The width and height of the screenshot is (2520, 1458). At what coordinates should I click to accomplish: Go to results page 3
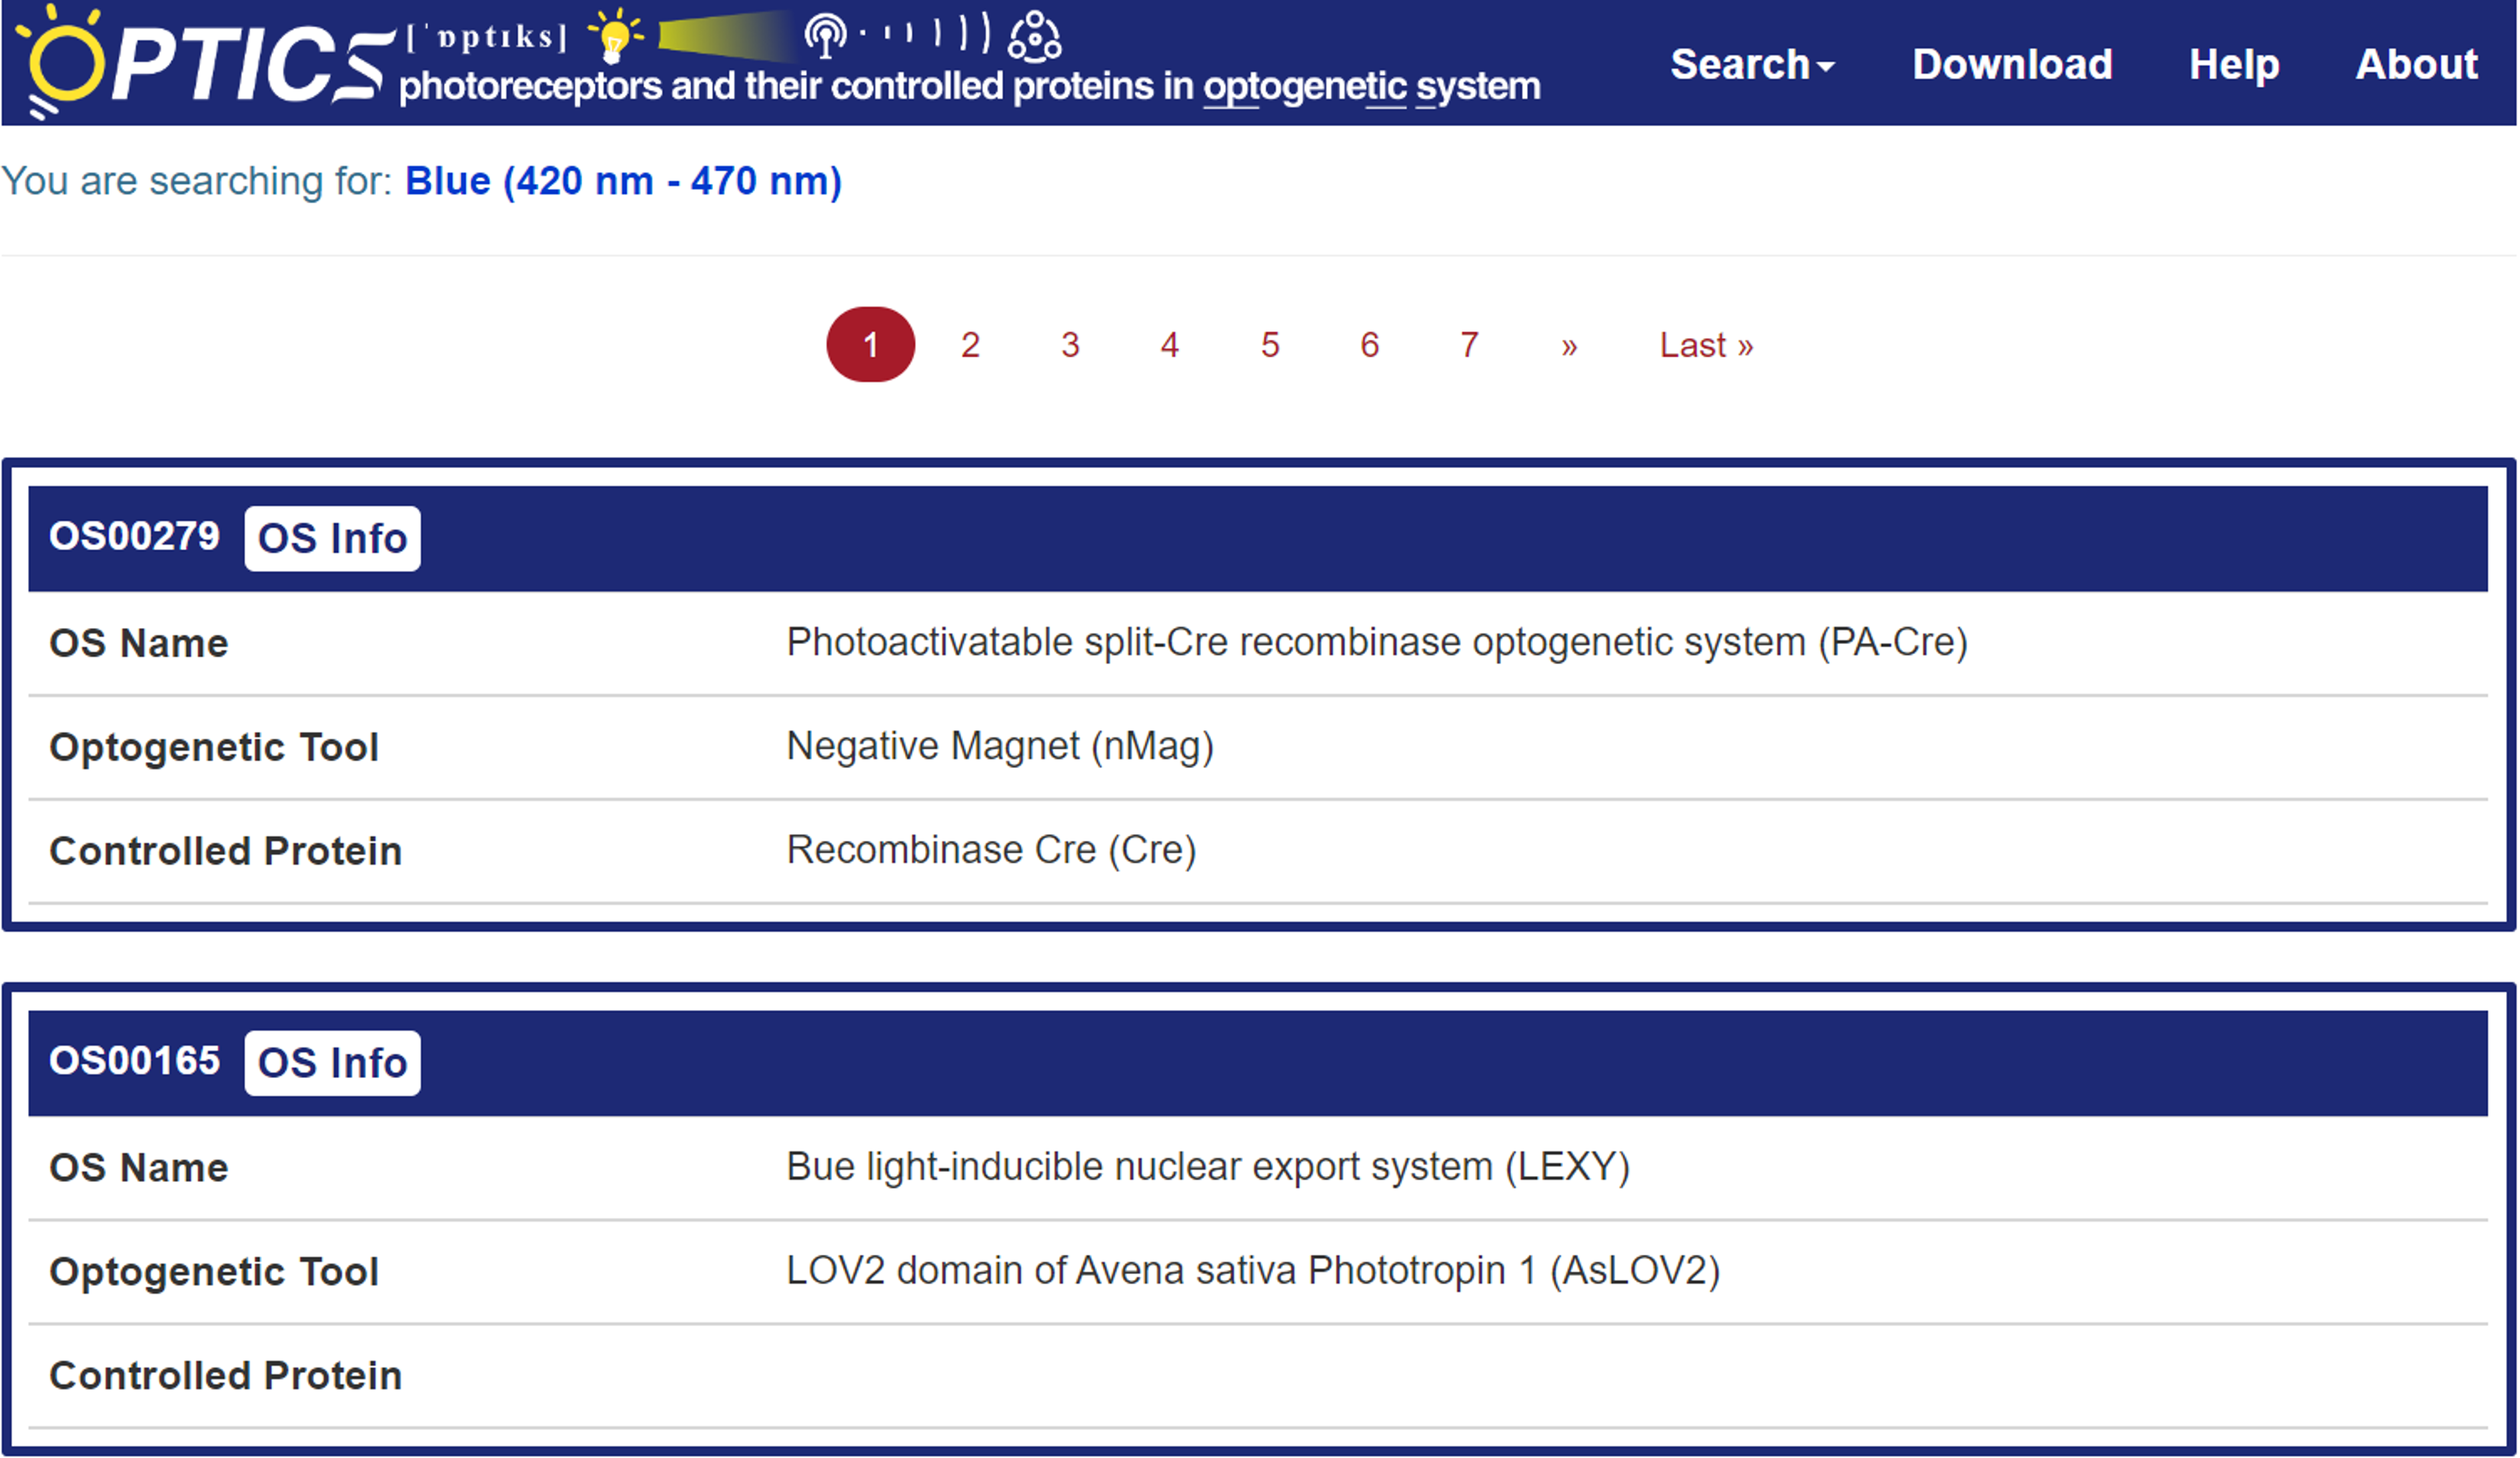point(1069,345)
